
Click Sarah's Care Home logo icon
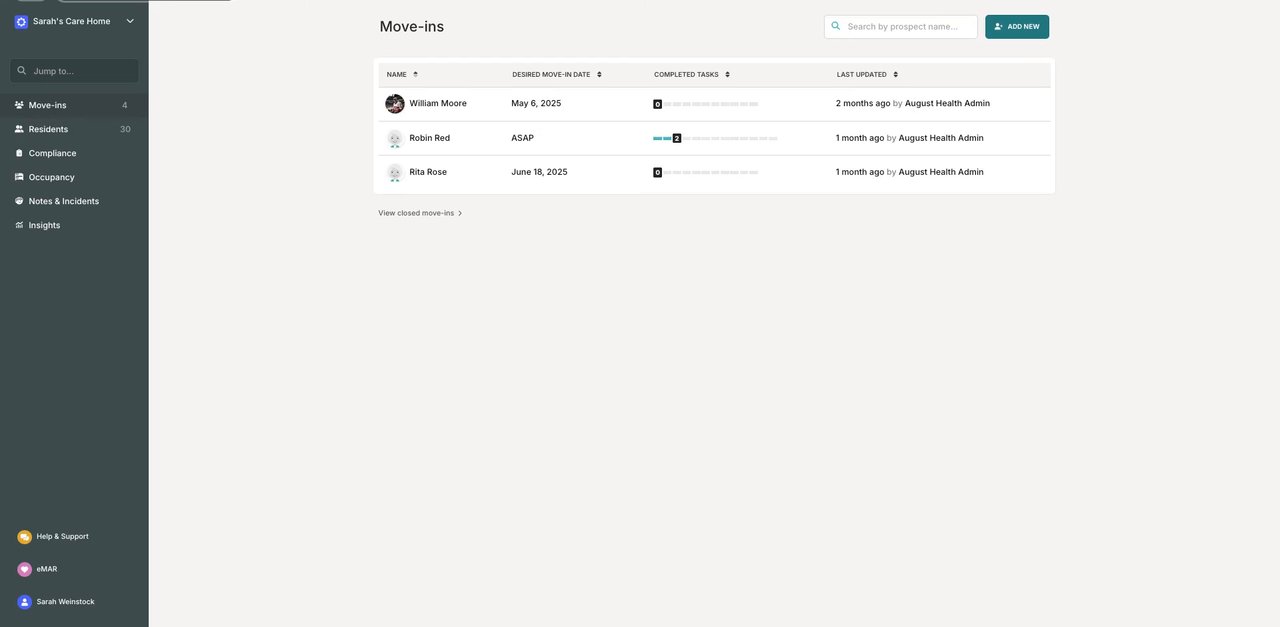[21, 21]
